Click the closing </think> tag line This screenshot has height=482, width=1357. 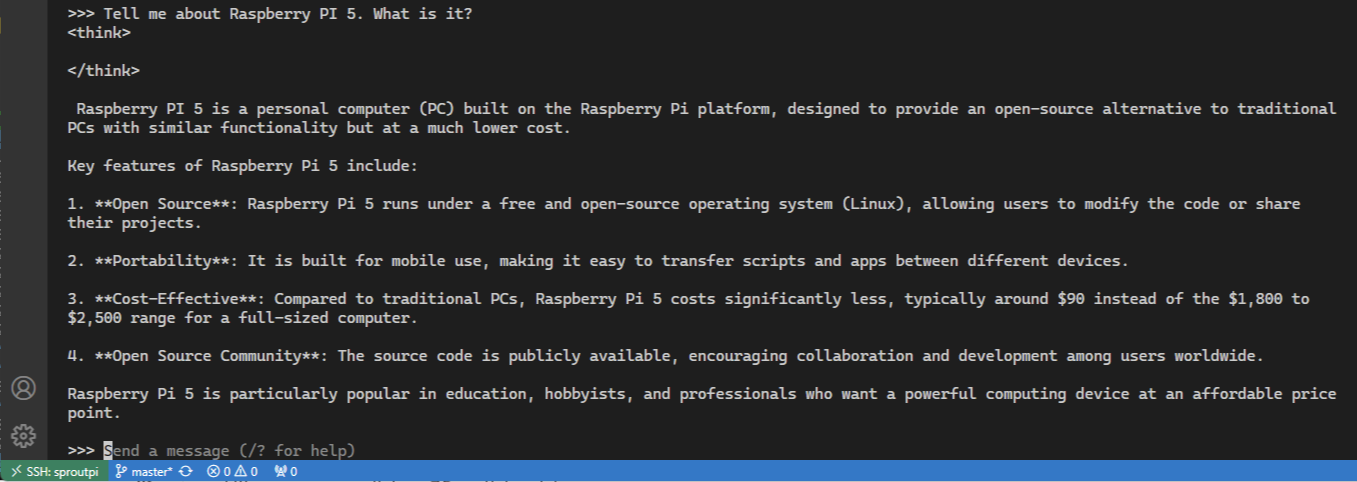(x=104, y=71)
